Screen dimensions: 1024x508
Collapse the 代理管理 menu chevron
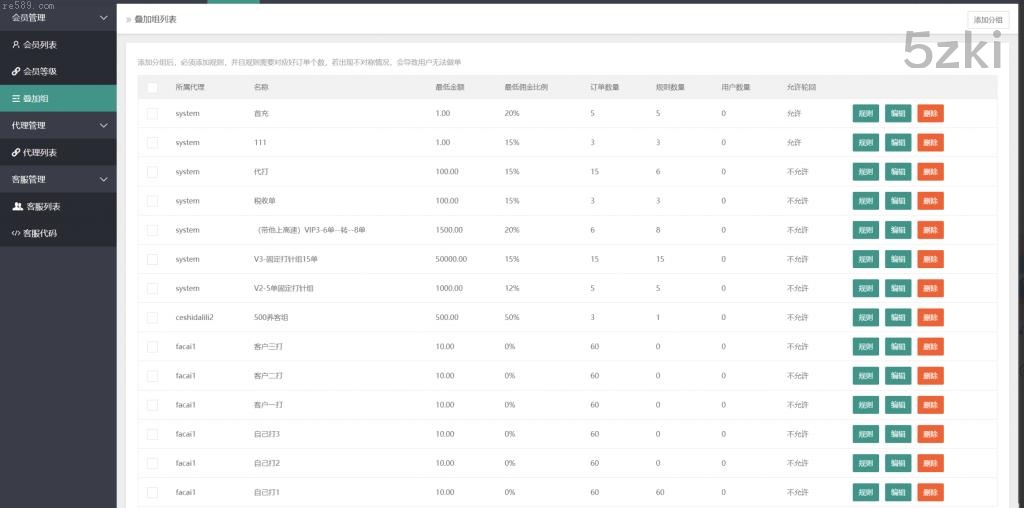(104, 126)
